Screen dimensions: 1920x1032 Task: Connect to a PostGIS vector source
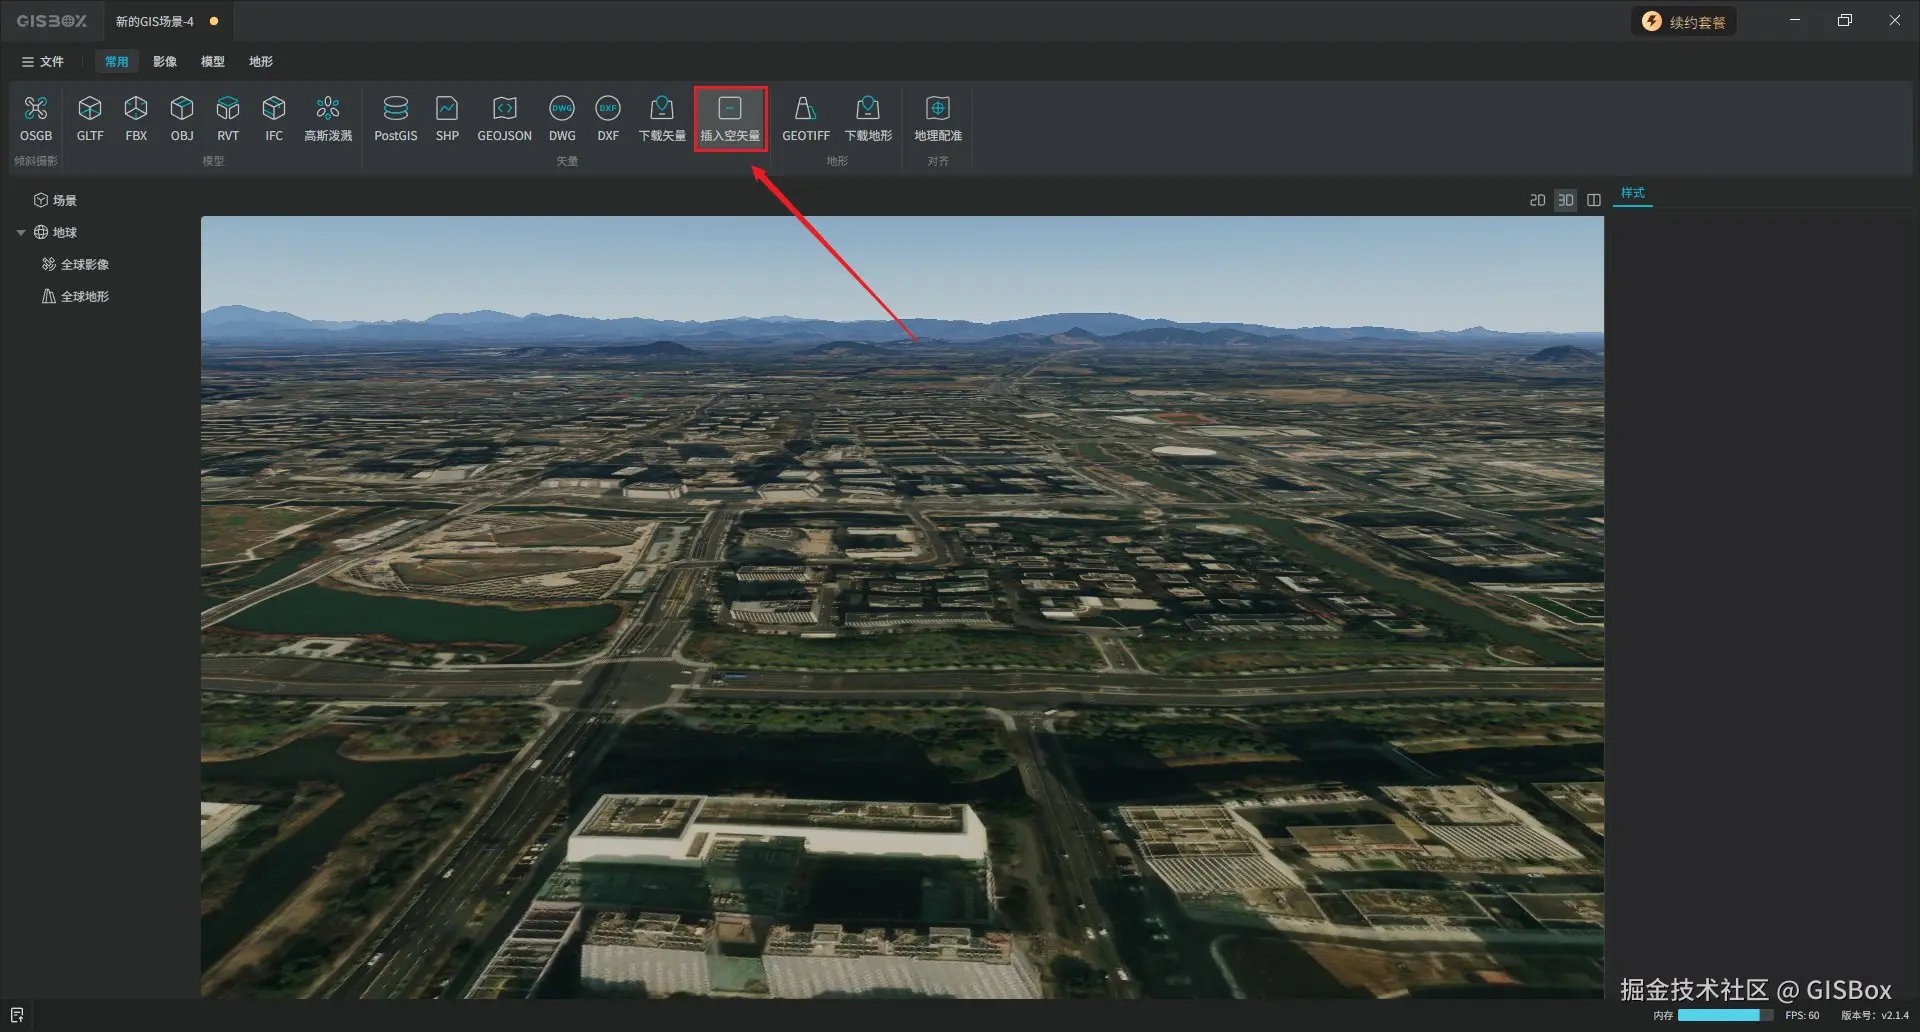[396, 119]
